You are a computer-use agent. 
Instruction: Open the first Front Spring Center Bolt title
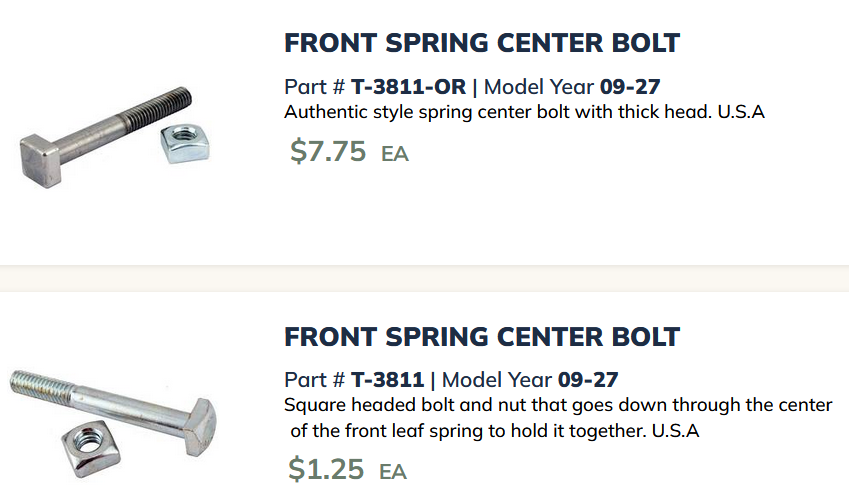click(x=482, y=44)
